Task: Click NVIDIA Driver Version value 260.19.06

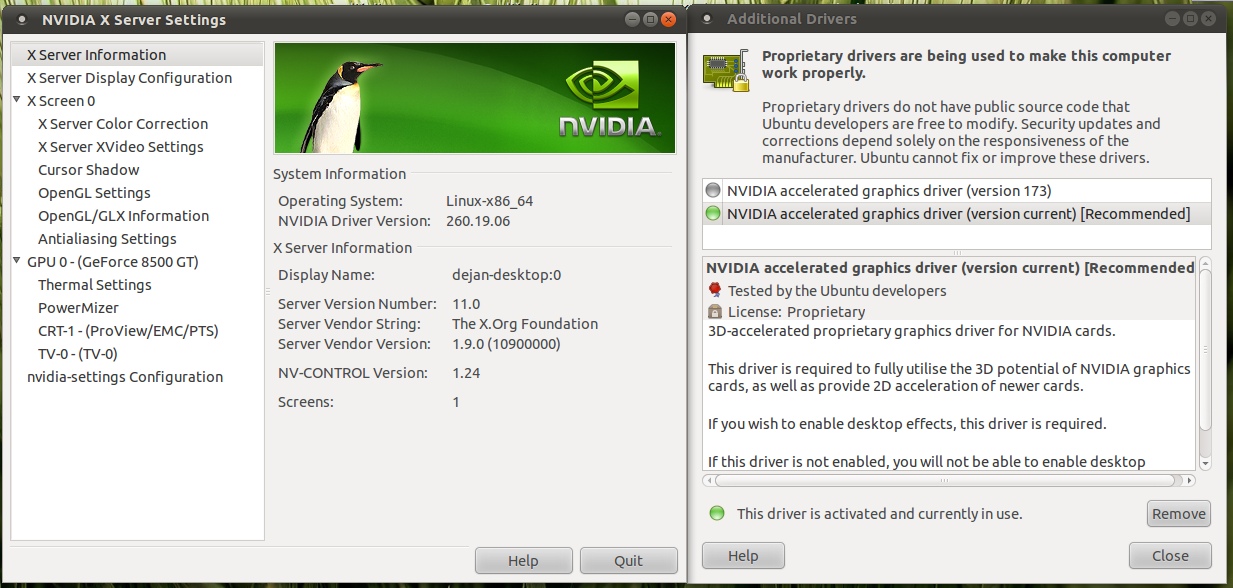Action: pyautogui.click(x=478, y=220)
